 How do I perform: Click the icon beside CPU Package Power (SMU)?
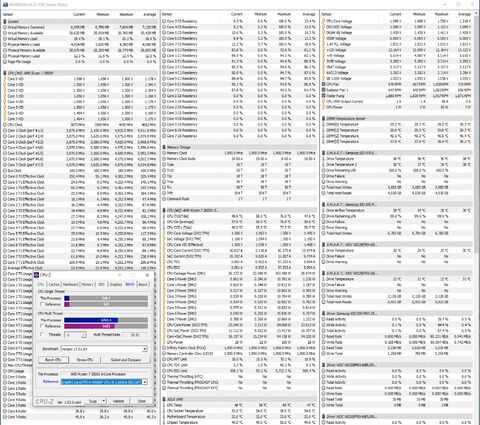(164, 273)
